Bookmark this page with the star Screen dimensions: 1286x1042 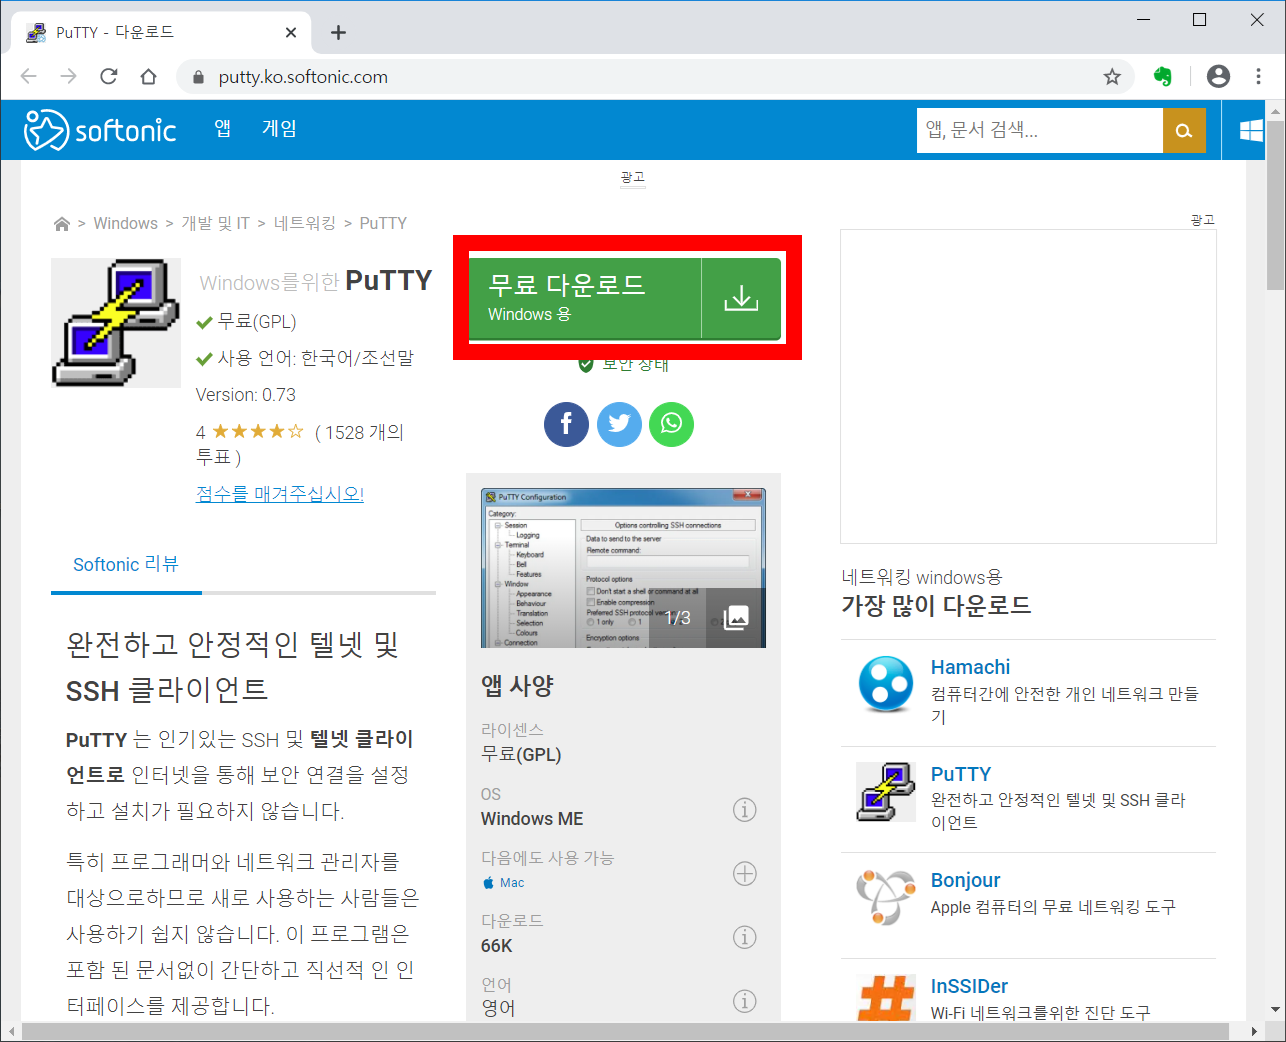pos(1112,77)
